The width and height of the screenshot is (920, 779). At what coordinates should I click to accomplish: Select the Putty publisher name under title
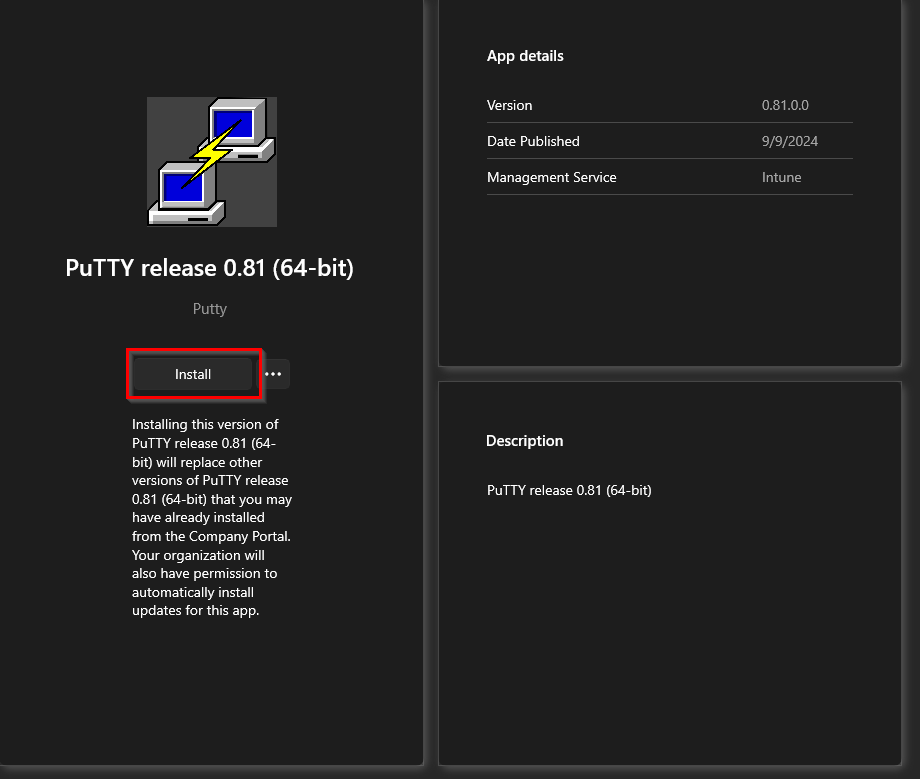(209, 309)
